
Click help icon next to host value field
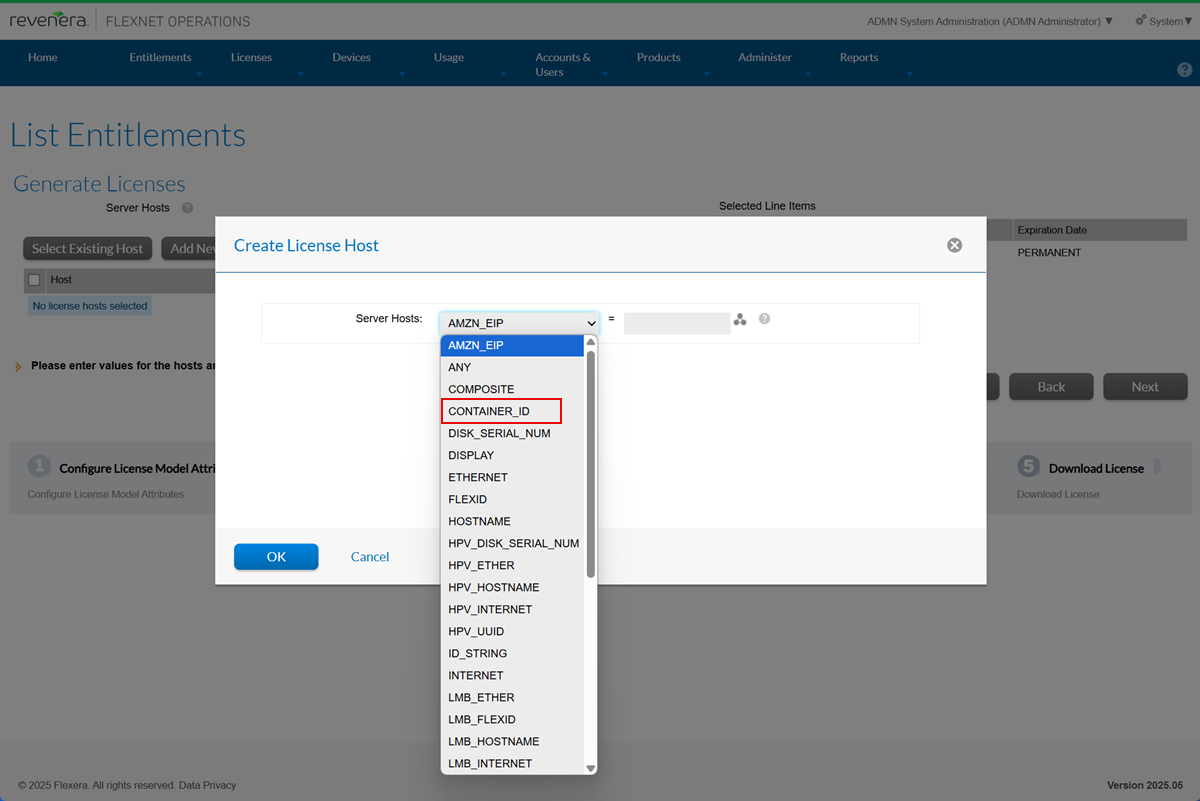point(764,319)
